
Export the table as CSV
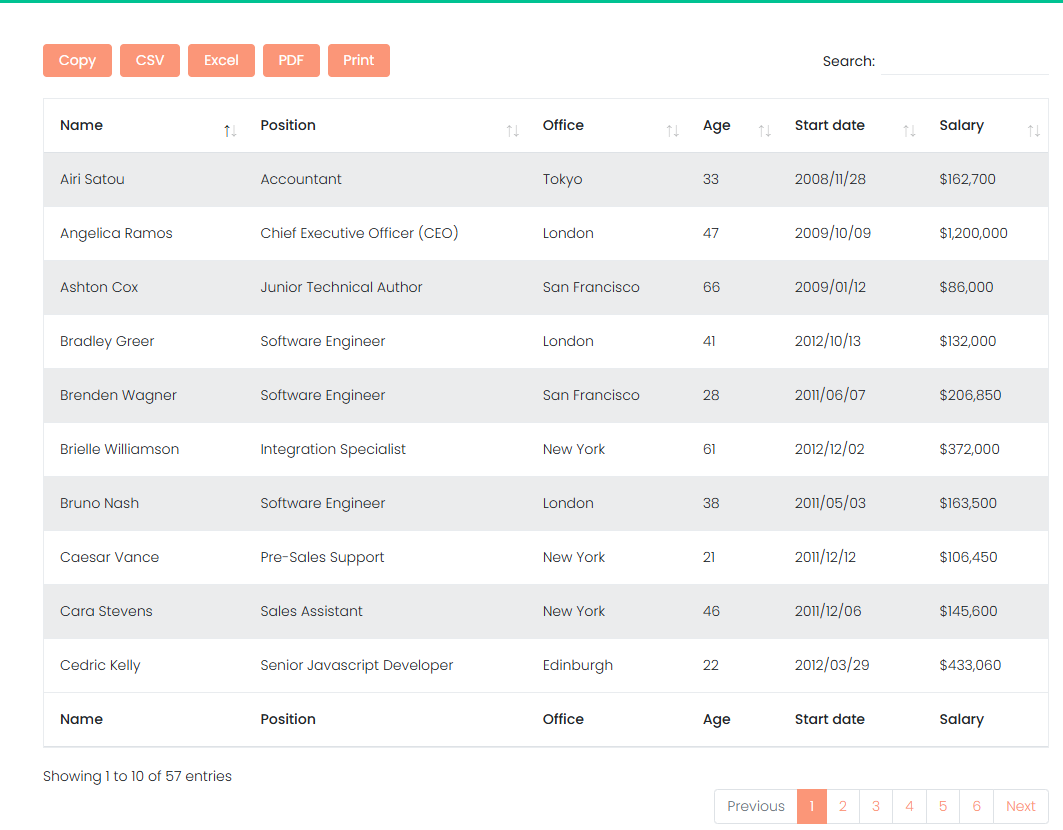coord(149,60)
